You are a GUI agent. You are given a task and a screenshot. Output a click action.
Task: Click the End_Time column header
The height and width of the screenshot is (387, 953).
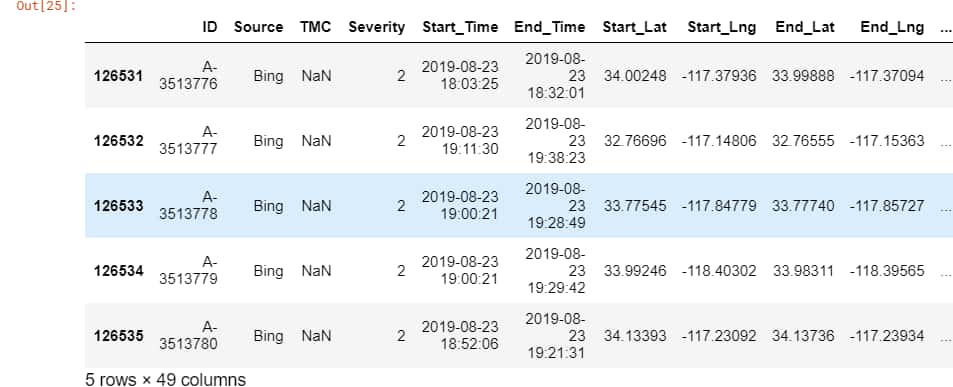coord(549,27)
